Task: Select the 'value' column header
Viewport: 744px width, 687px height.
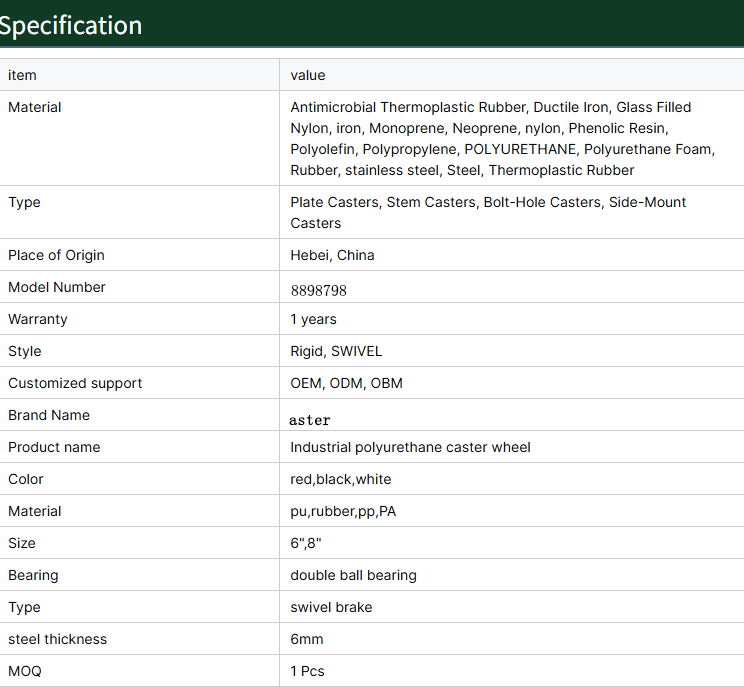Action: pyautogui.click(x=307, y=75)
